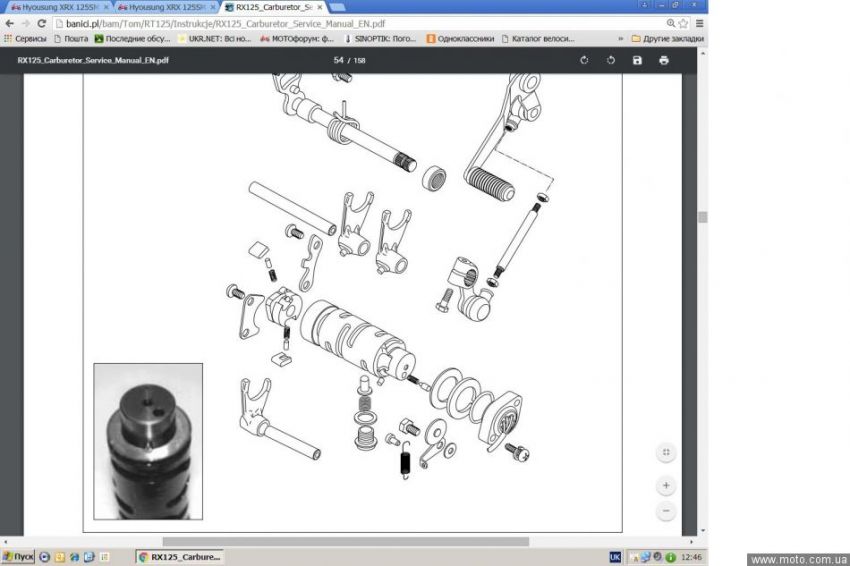Image resolution: width=850 pixels, height=566 pixels.
Task: Click the horizontal scrollbar right arrow
Action: pos(691,542)
